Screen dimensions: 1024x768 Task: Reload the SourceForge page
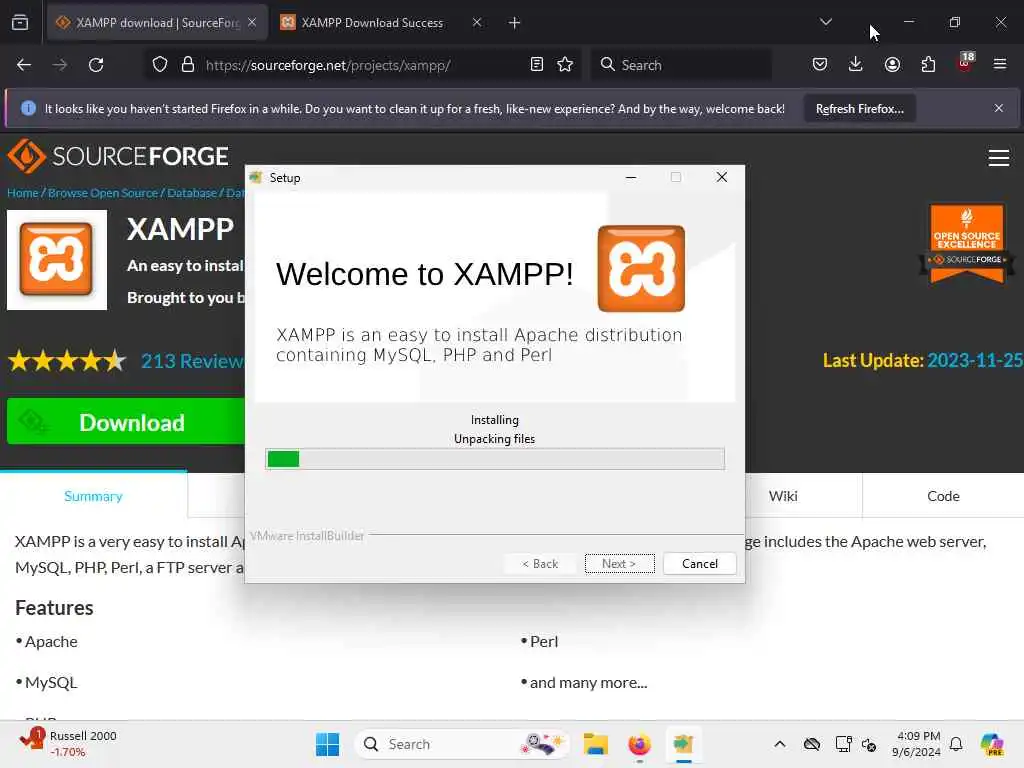point(96,65)
